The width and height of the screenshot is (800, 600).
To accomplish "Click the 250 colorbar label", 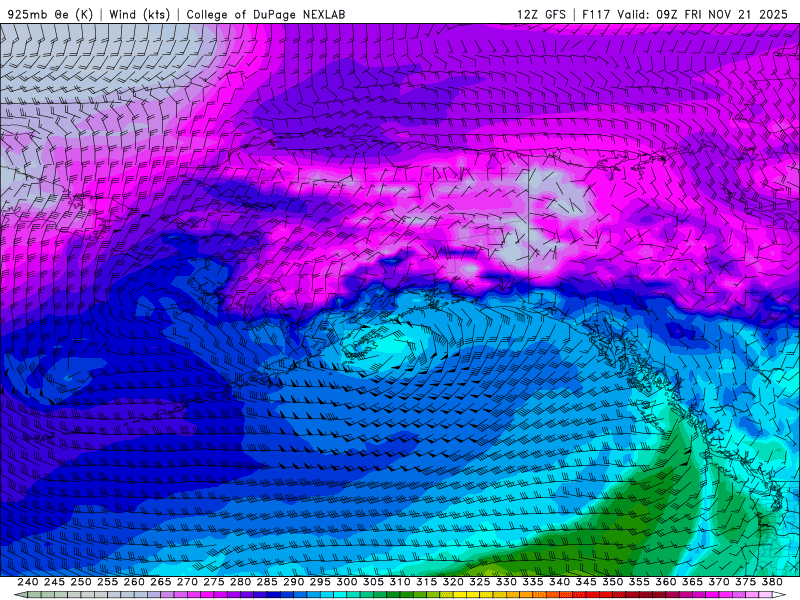I will pyautogui.click(x=81, y=582).
